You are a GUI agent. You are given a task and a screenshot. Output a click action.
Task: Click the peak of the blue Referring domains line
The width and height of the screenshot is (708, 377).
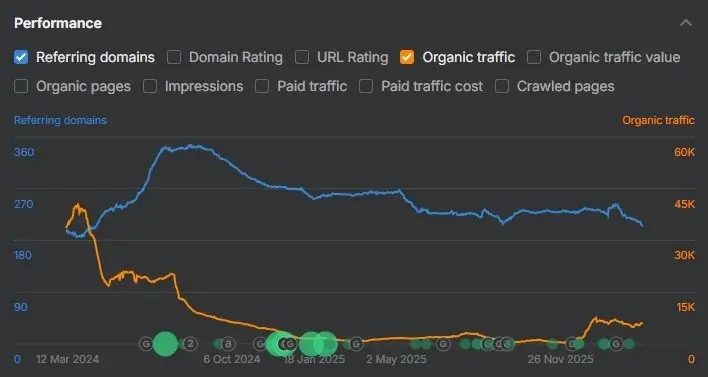(x=191, y=146)
